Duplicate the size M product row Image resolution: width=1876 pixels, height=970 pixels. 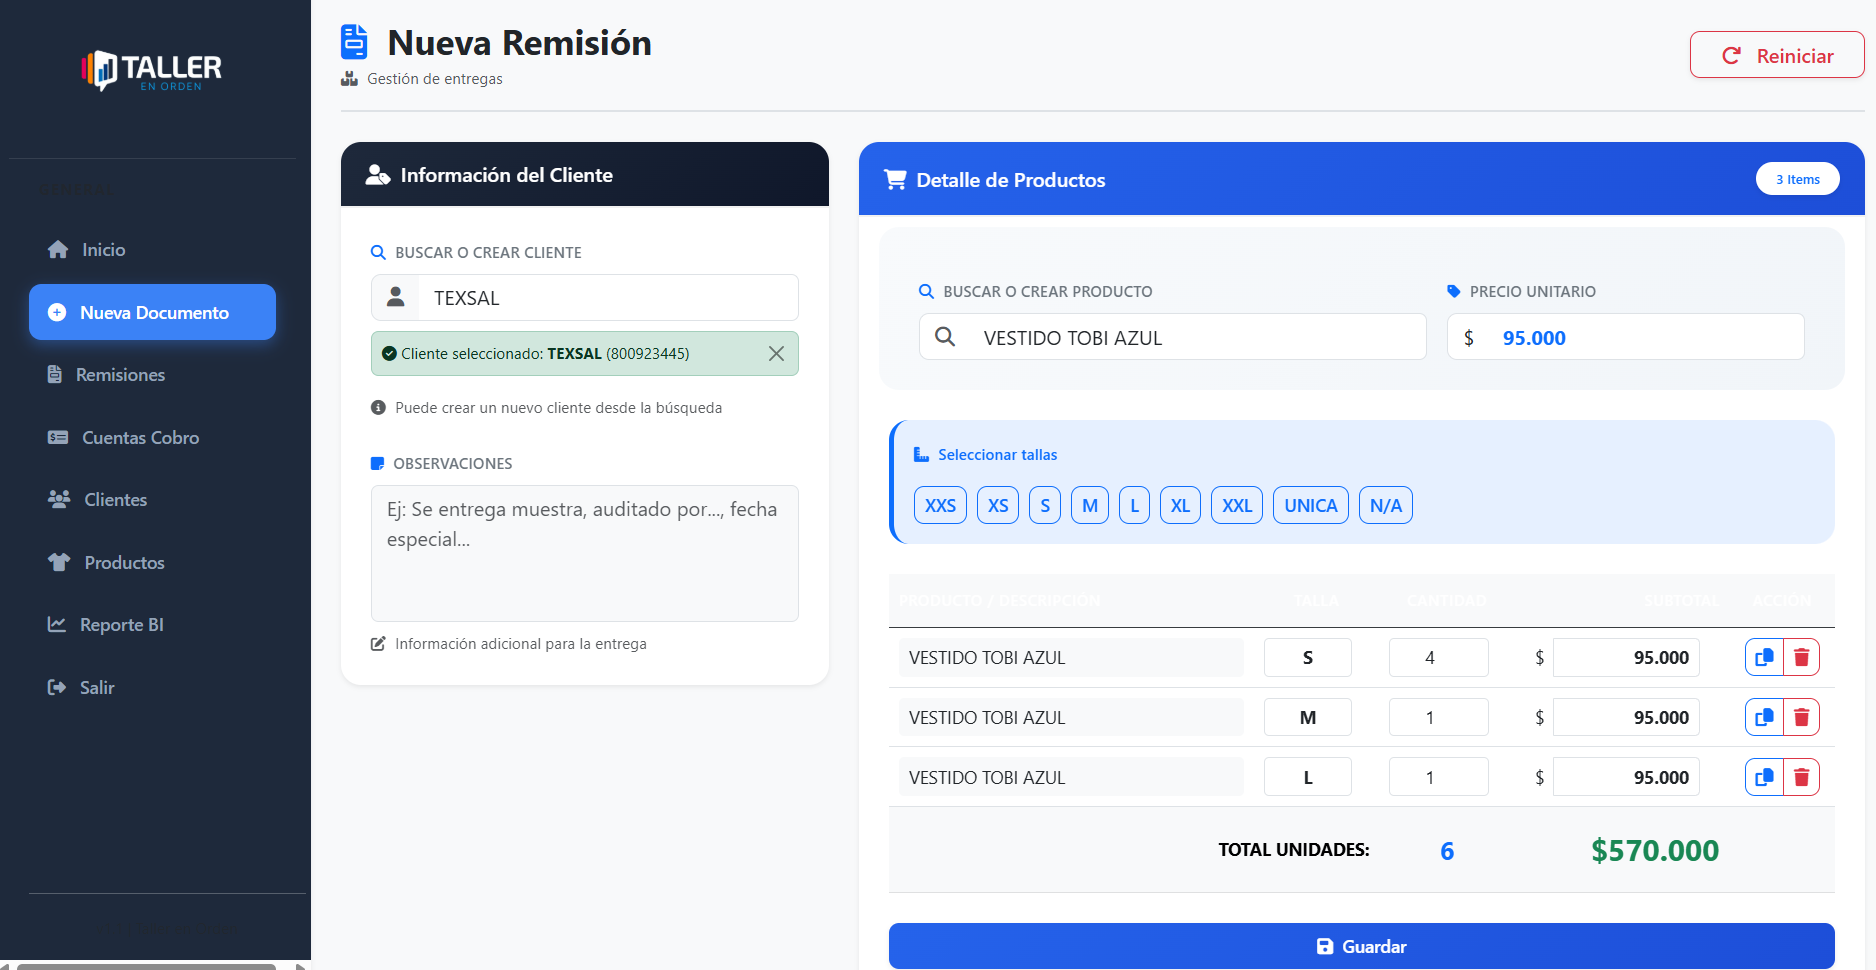coord(1764,718)
